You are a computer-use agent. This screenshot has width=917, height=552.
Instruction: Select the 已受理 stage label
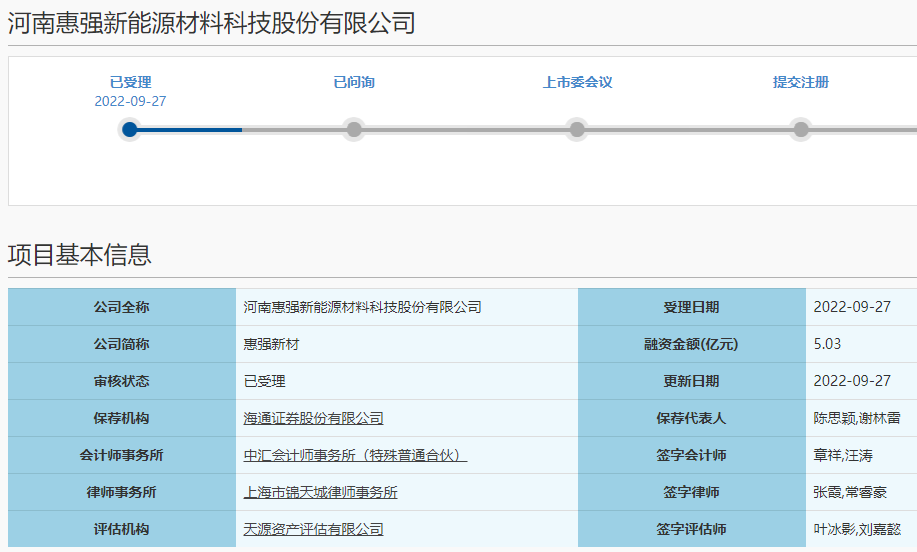130,82
